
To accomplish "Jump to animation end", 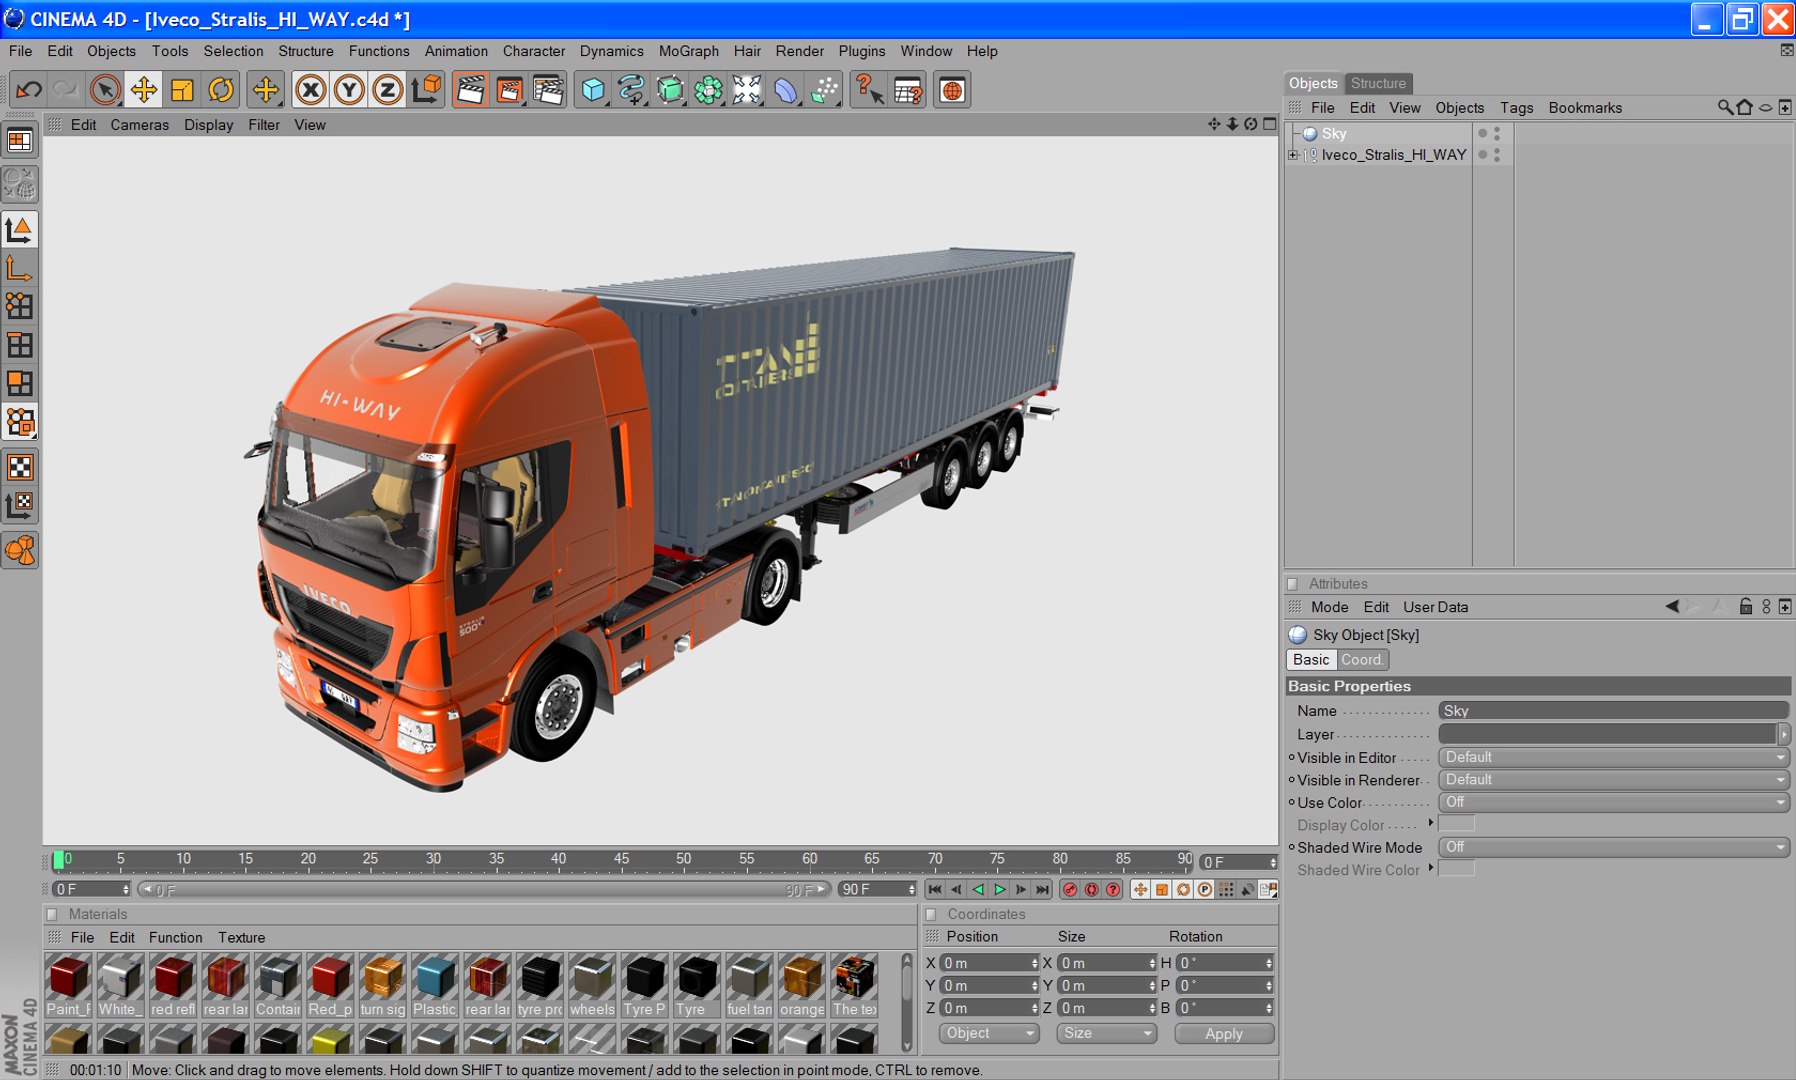I will tap(1043, 889).
